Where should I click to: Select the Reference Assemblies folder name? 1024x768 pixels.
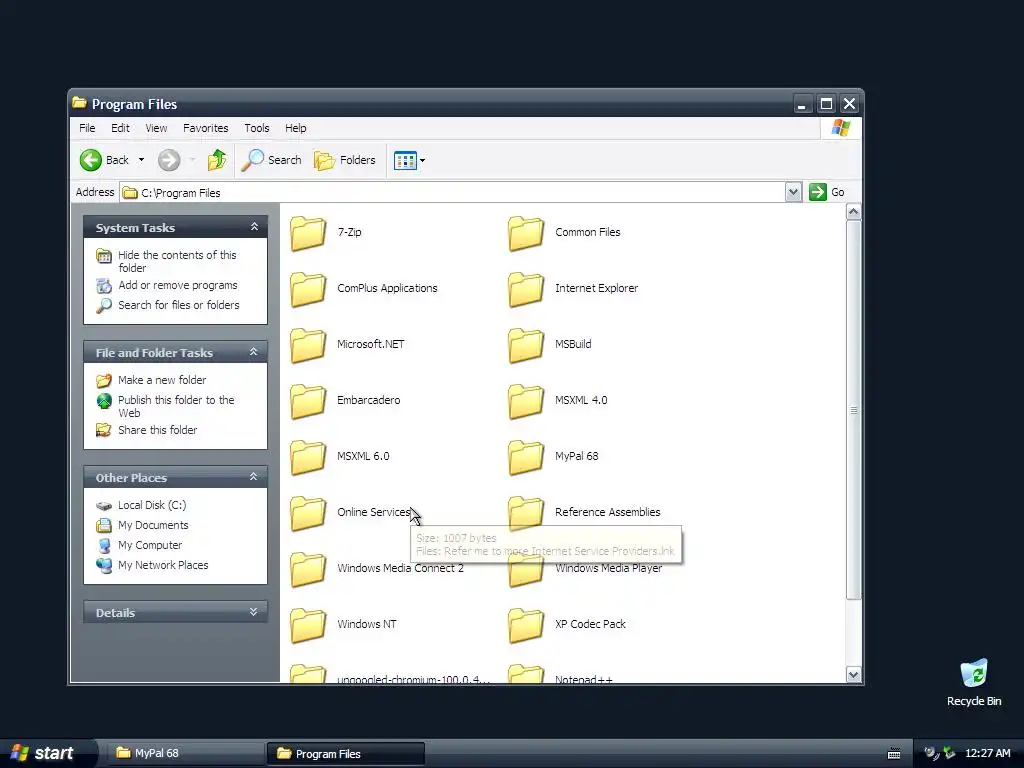pos(607,513)
